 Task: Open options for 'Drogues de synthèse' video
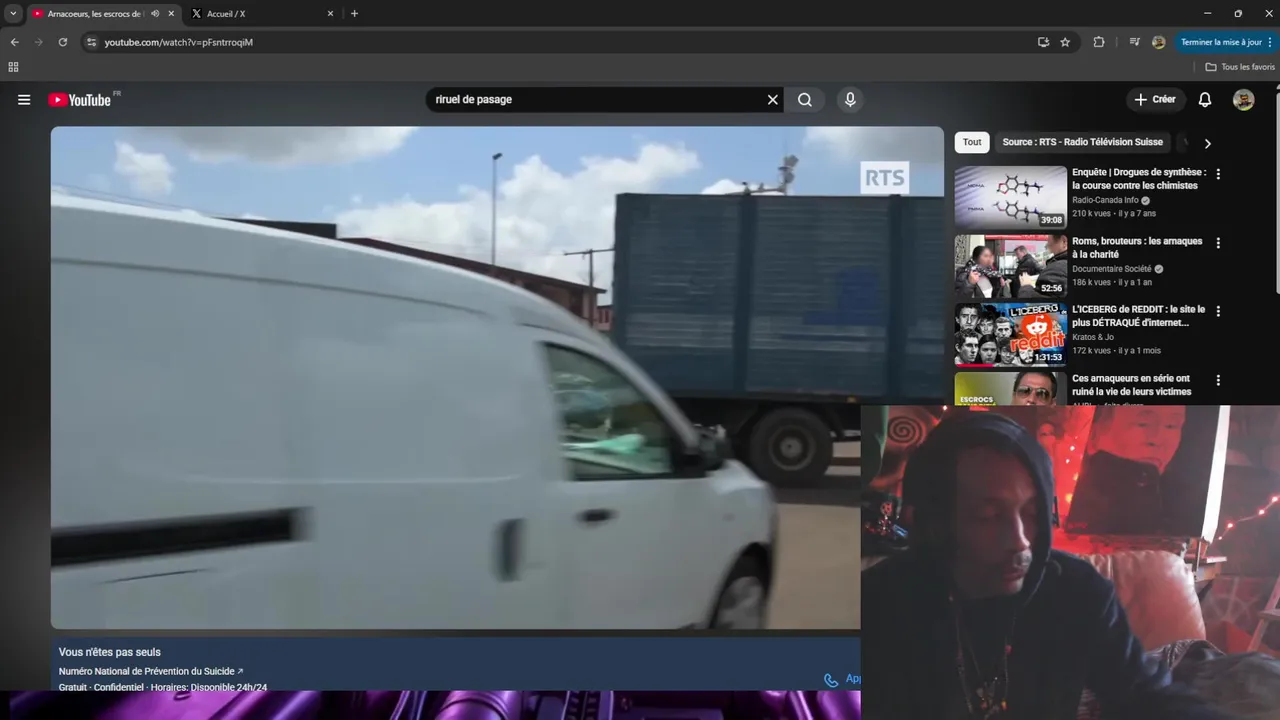click(1218, 174)
